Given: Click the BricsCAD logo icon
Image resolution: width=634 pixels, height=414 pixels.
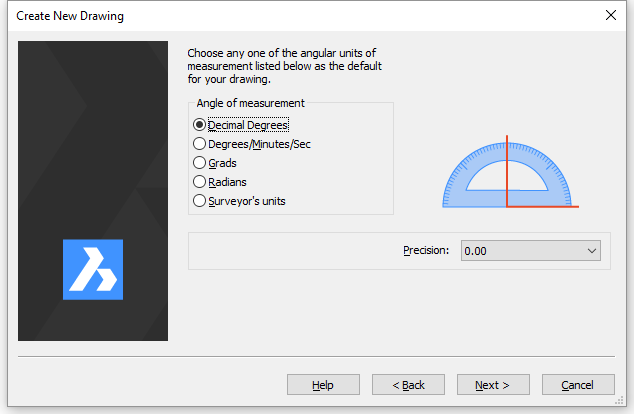Looking at the screenshot, I should (x=93, y=270).
